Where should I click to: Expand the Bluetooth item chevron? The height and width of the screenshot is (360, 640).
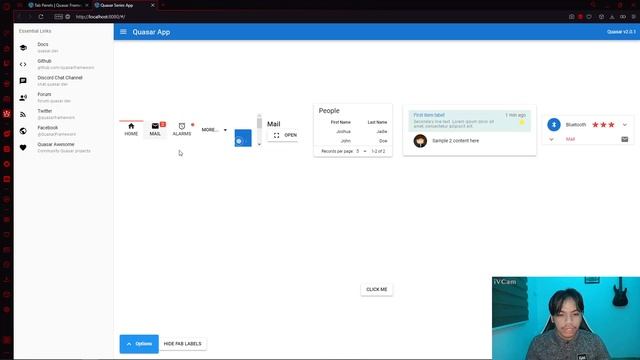(625, 125)
